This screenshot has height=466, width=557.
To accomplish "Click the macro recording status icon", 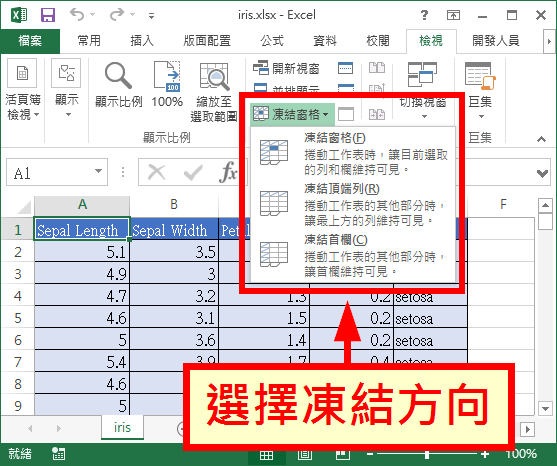I will [58, 454].
